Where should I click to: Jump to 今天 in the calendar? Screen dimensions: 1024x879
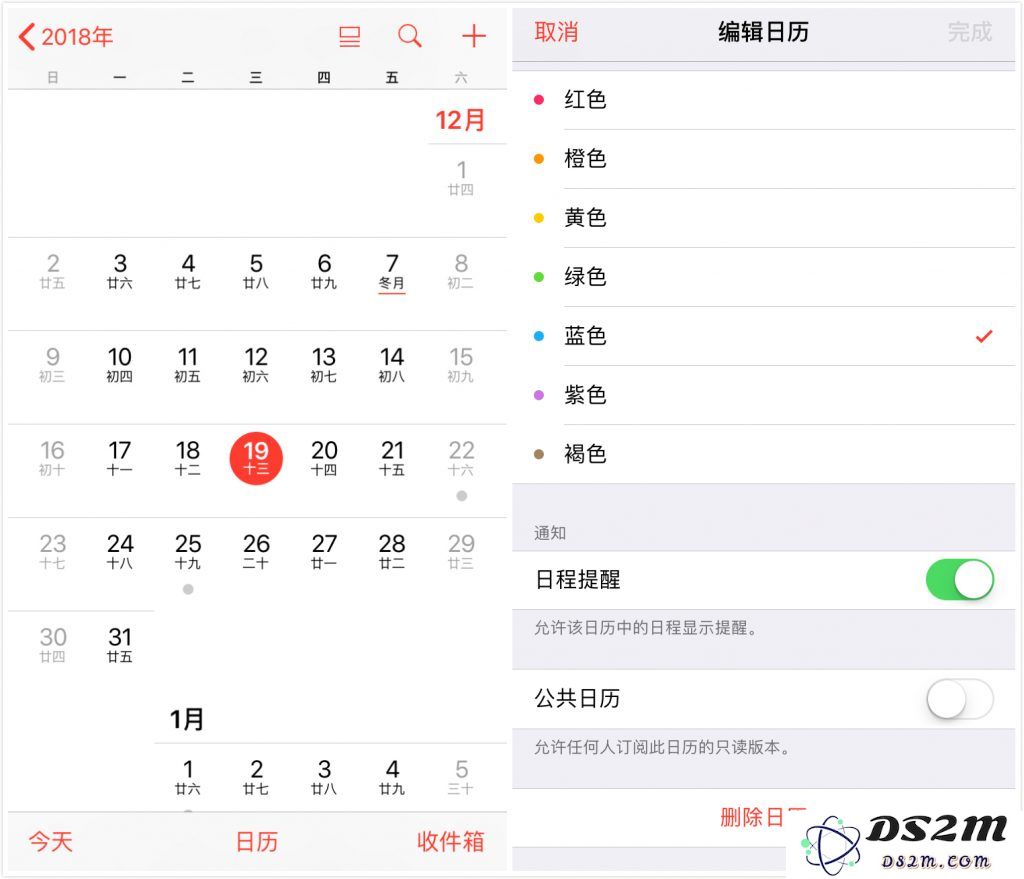tap(50, 841)
